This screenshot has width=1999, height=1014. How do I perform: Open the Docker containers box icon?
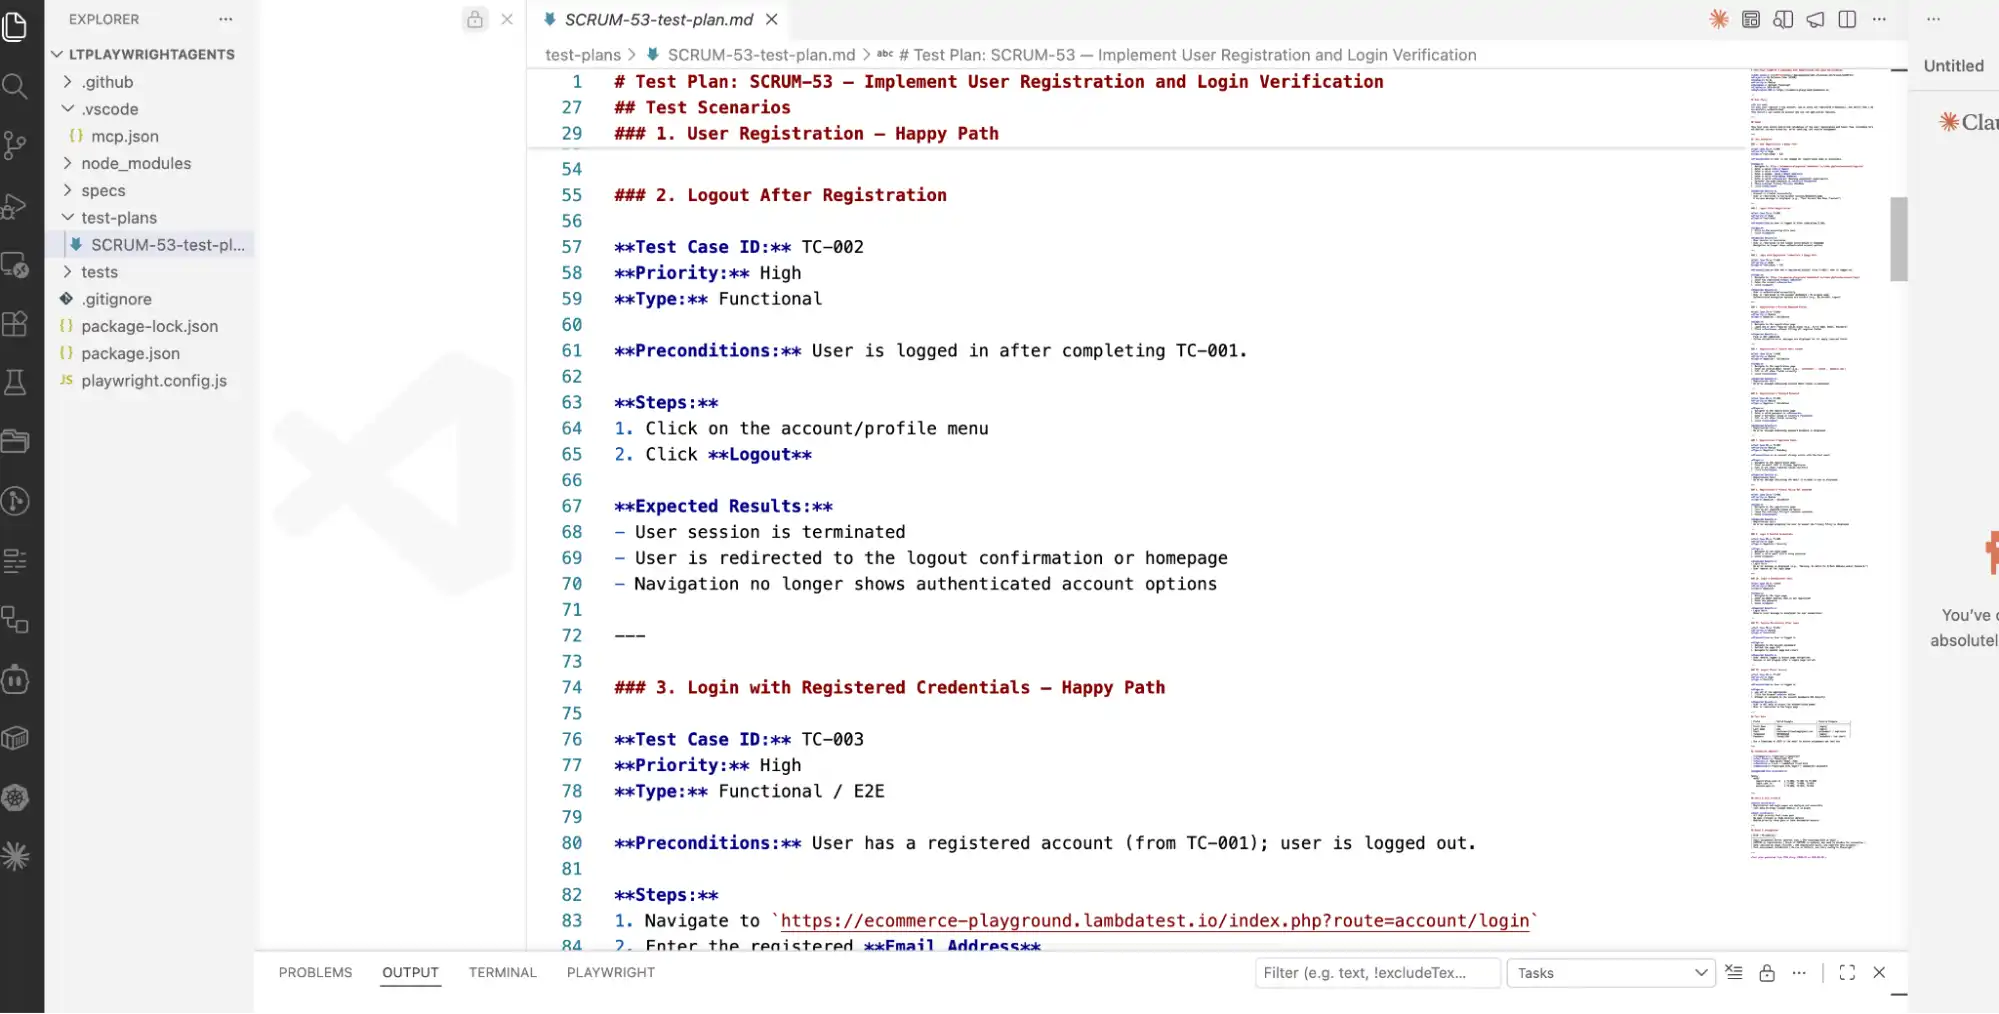[15, 738]
